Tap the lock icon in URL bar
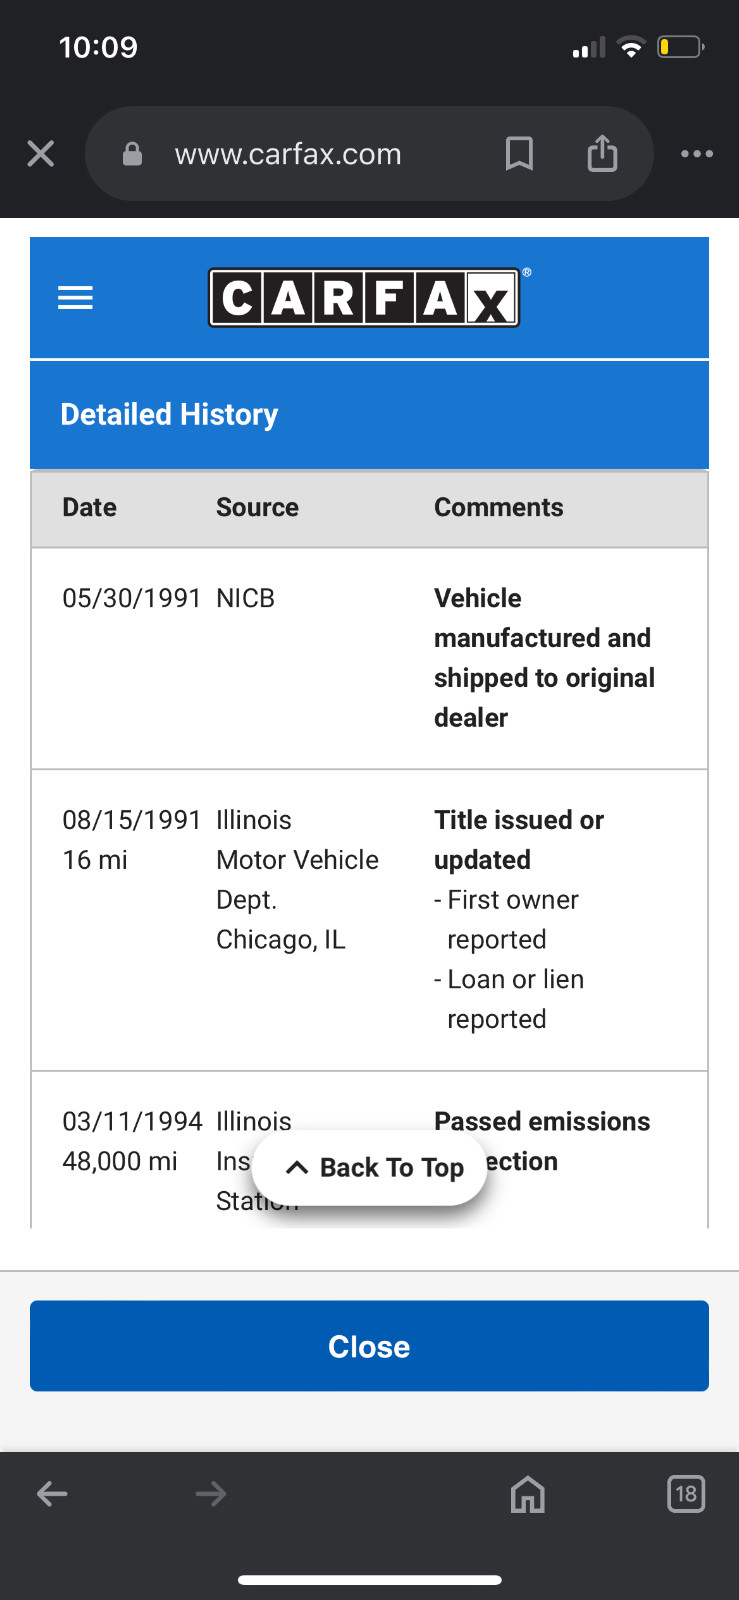This screenshot has height=1600, width=739. [132, 154]
